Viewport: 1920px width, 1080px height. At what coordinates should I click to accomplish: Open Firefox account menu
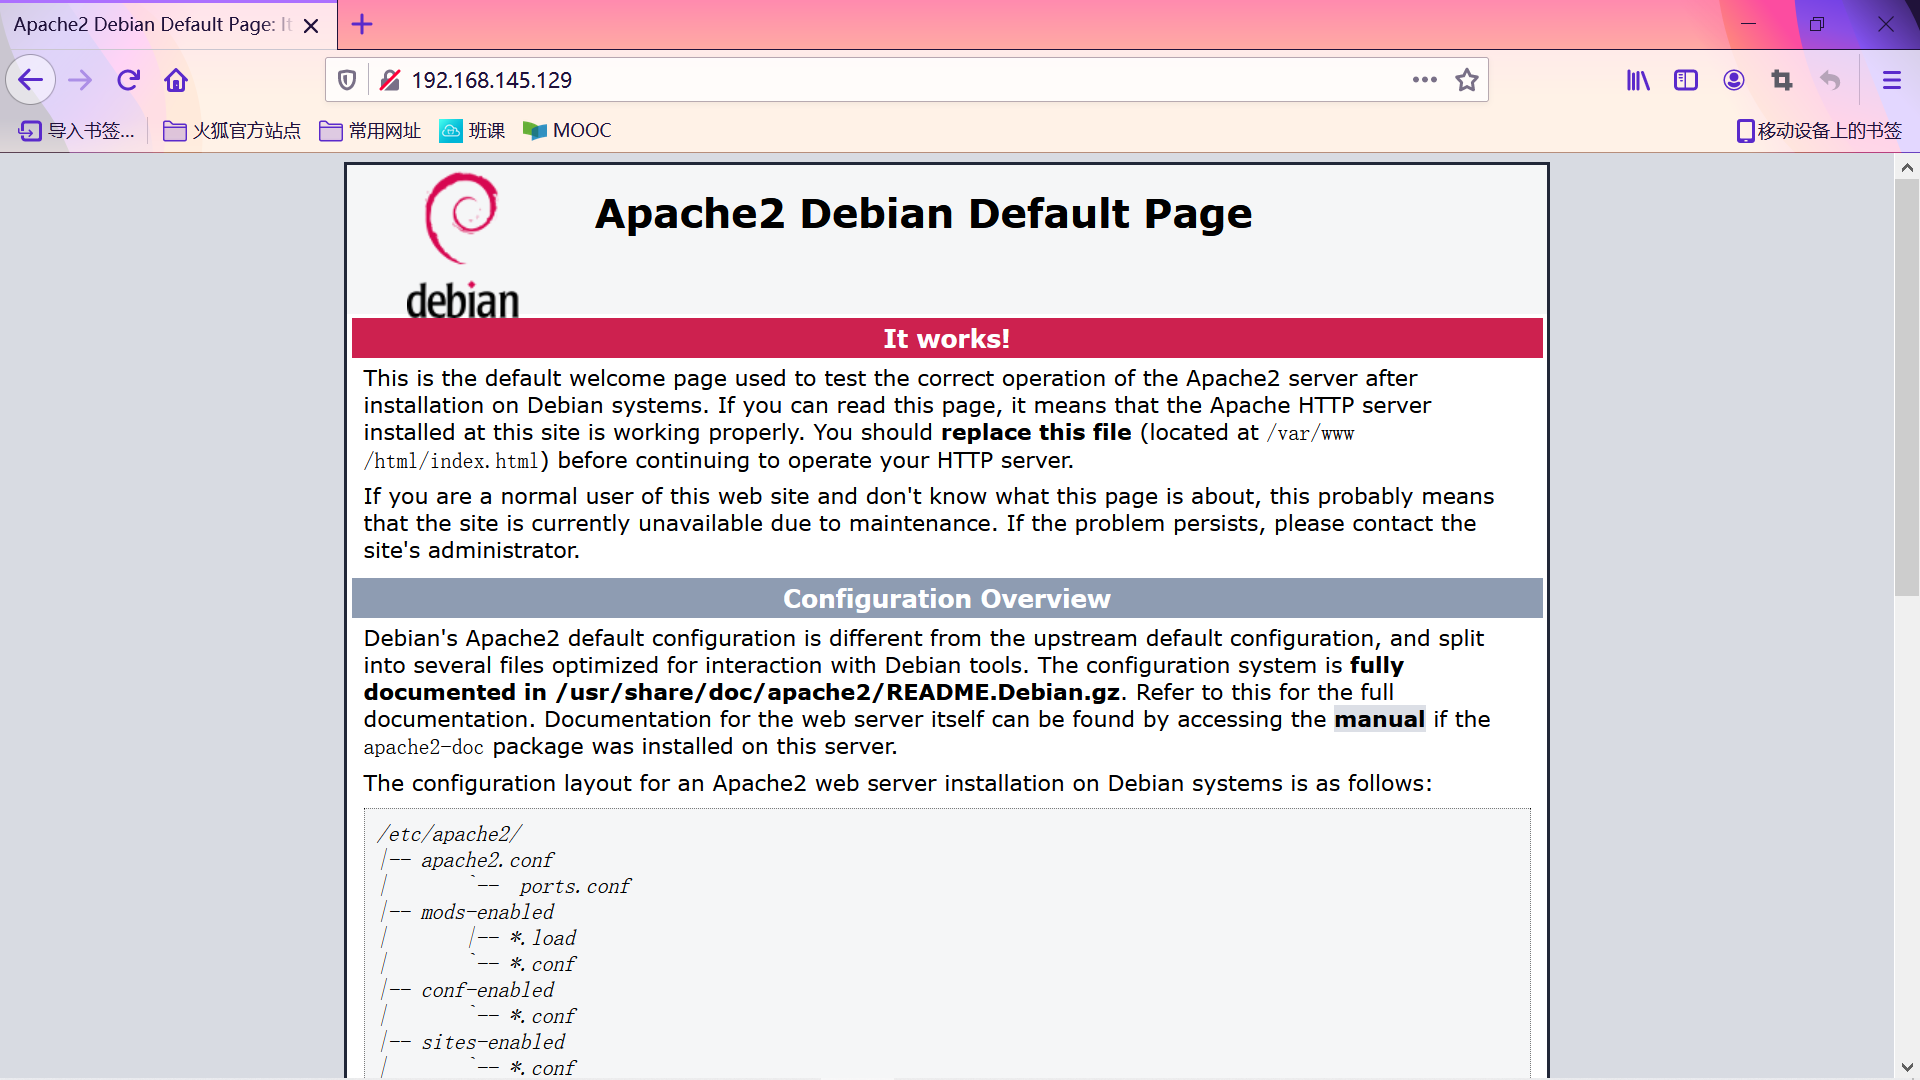tap(1734, 80)
